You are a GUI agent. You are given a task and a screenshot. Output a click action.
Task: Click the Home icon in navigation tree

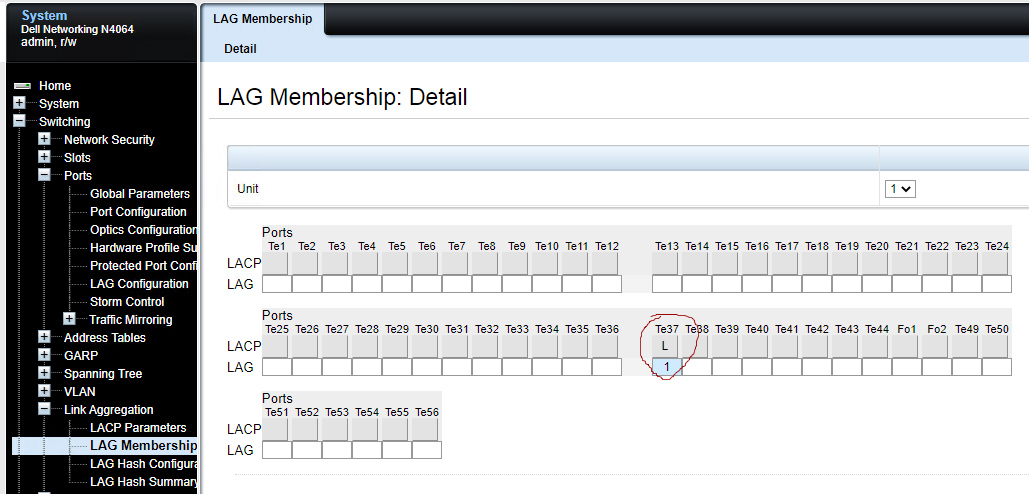22,86
